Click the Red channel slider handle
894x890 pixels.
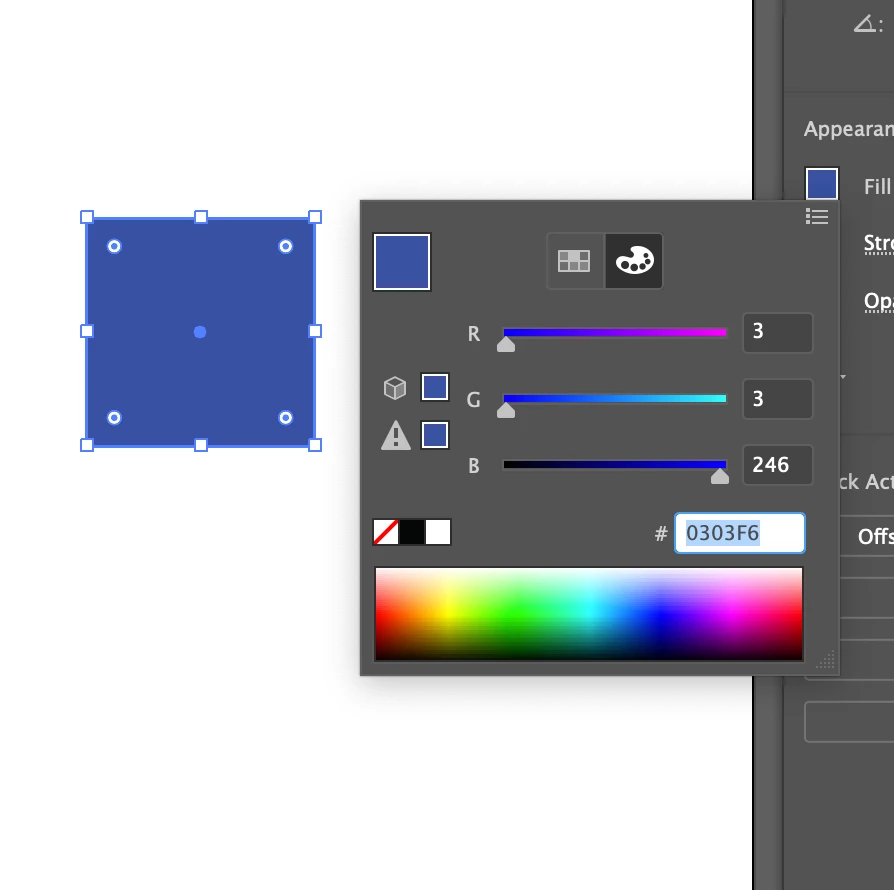[x=506, y=345]
